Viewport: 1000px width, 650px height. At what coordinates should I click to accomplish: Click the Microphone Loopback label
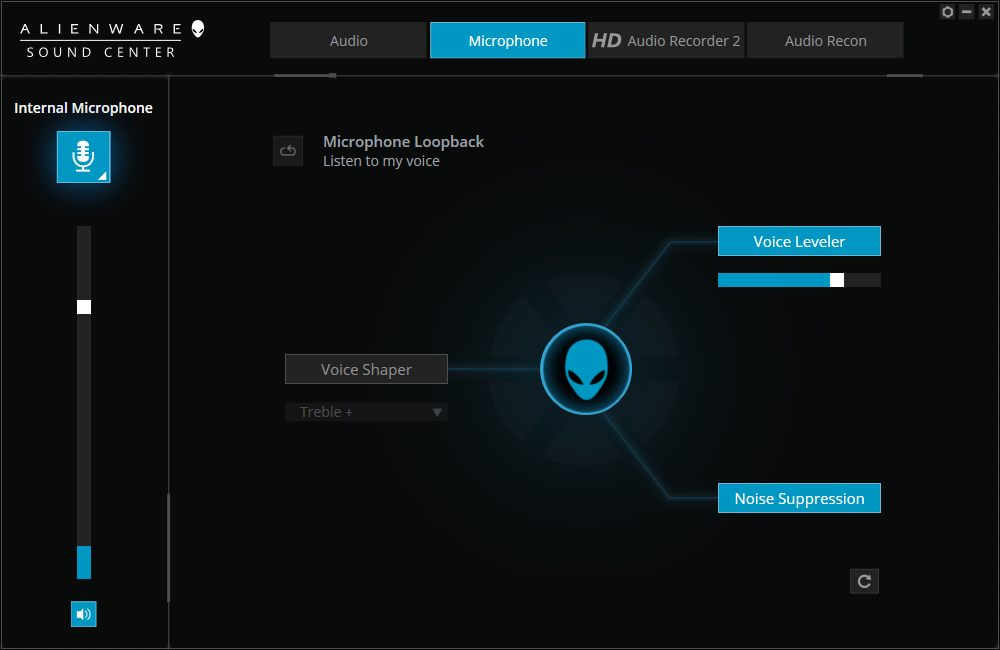[x=403, y=142]
